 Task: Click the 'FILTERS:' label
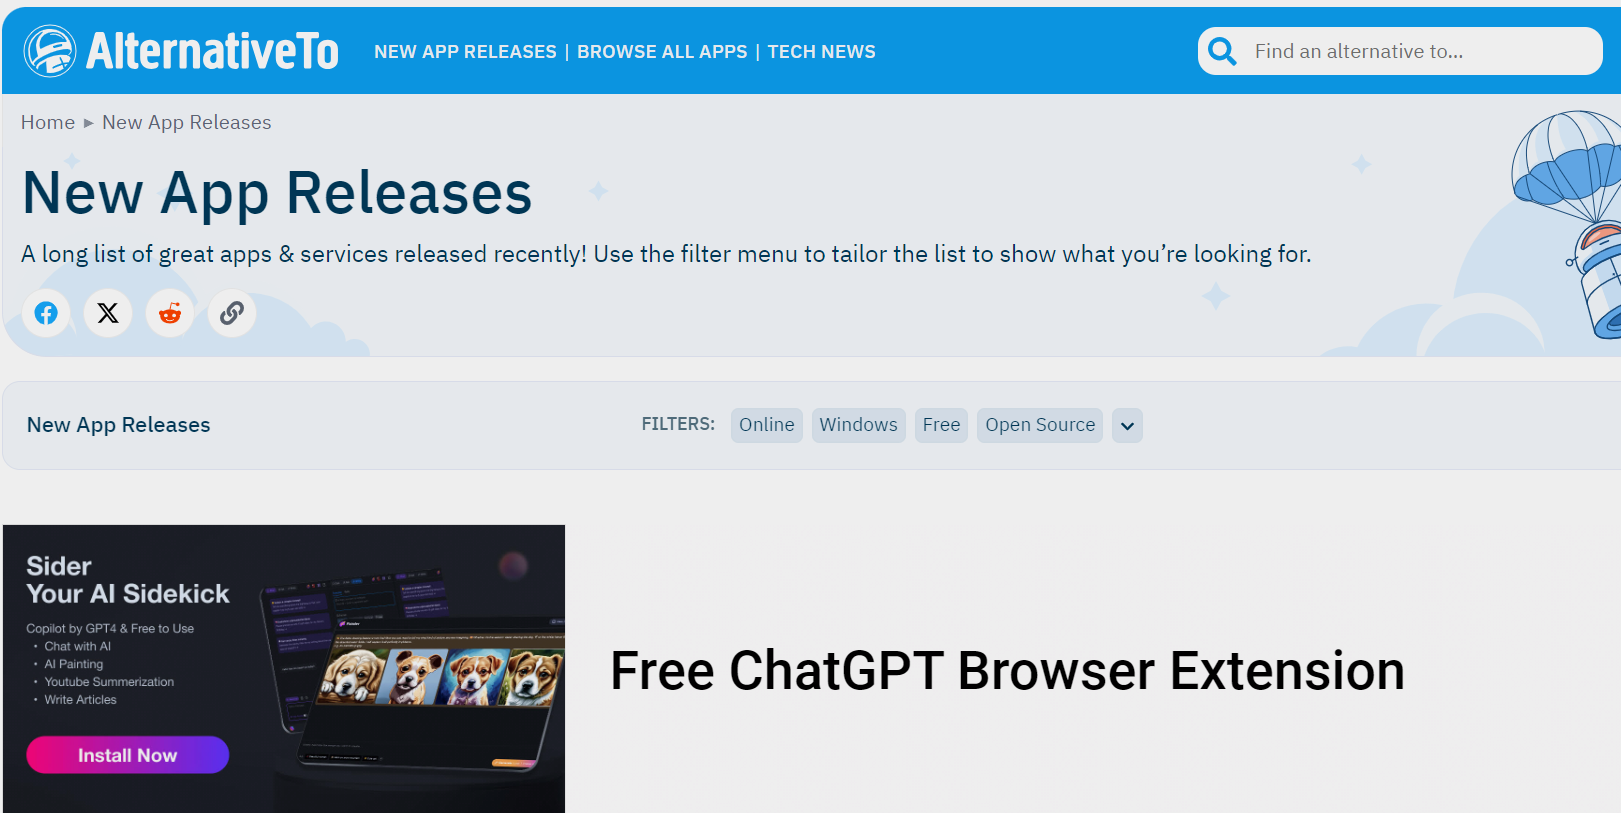(678, 424)
